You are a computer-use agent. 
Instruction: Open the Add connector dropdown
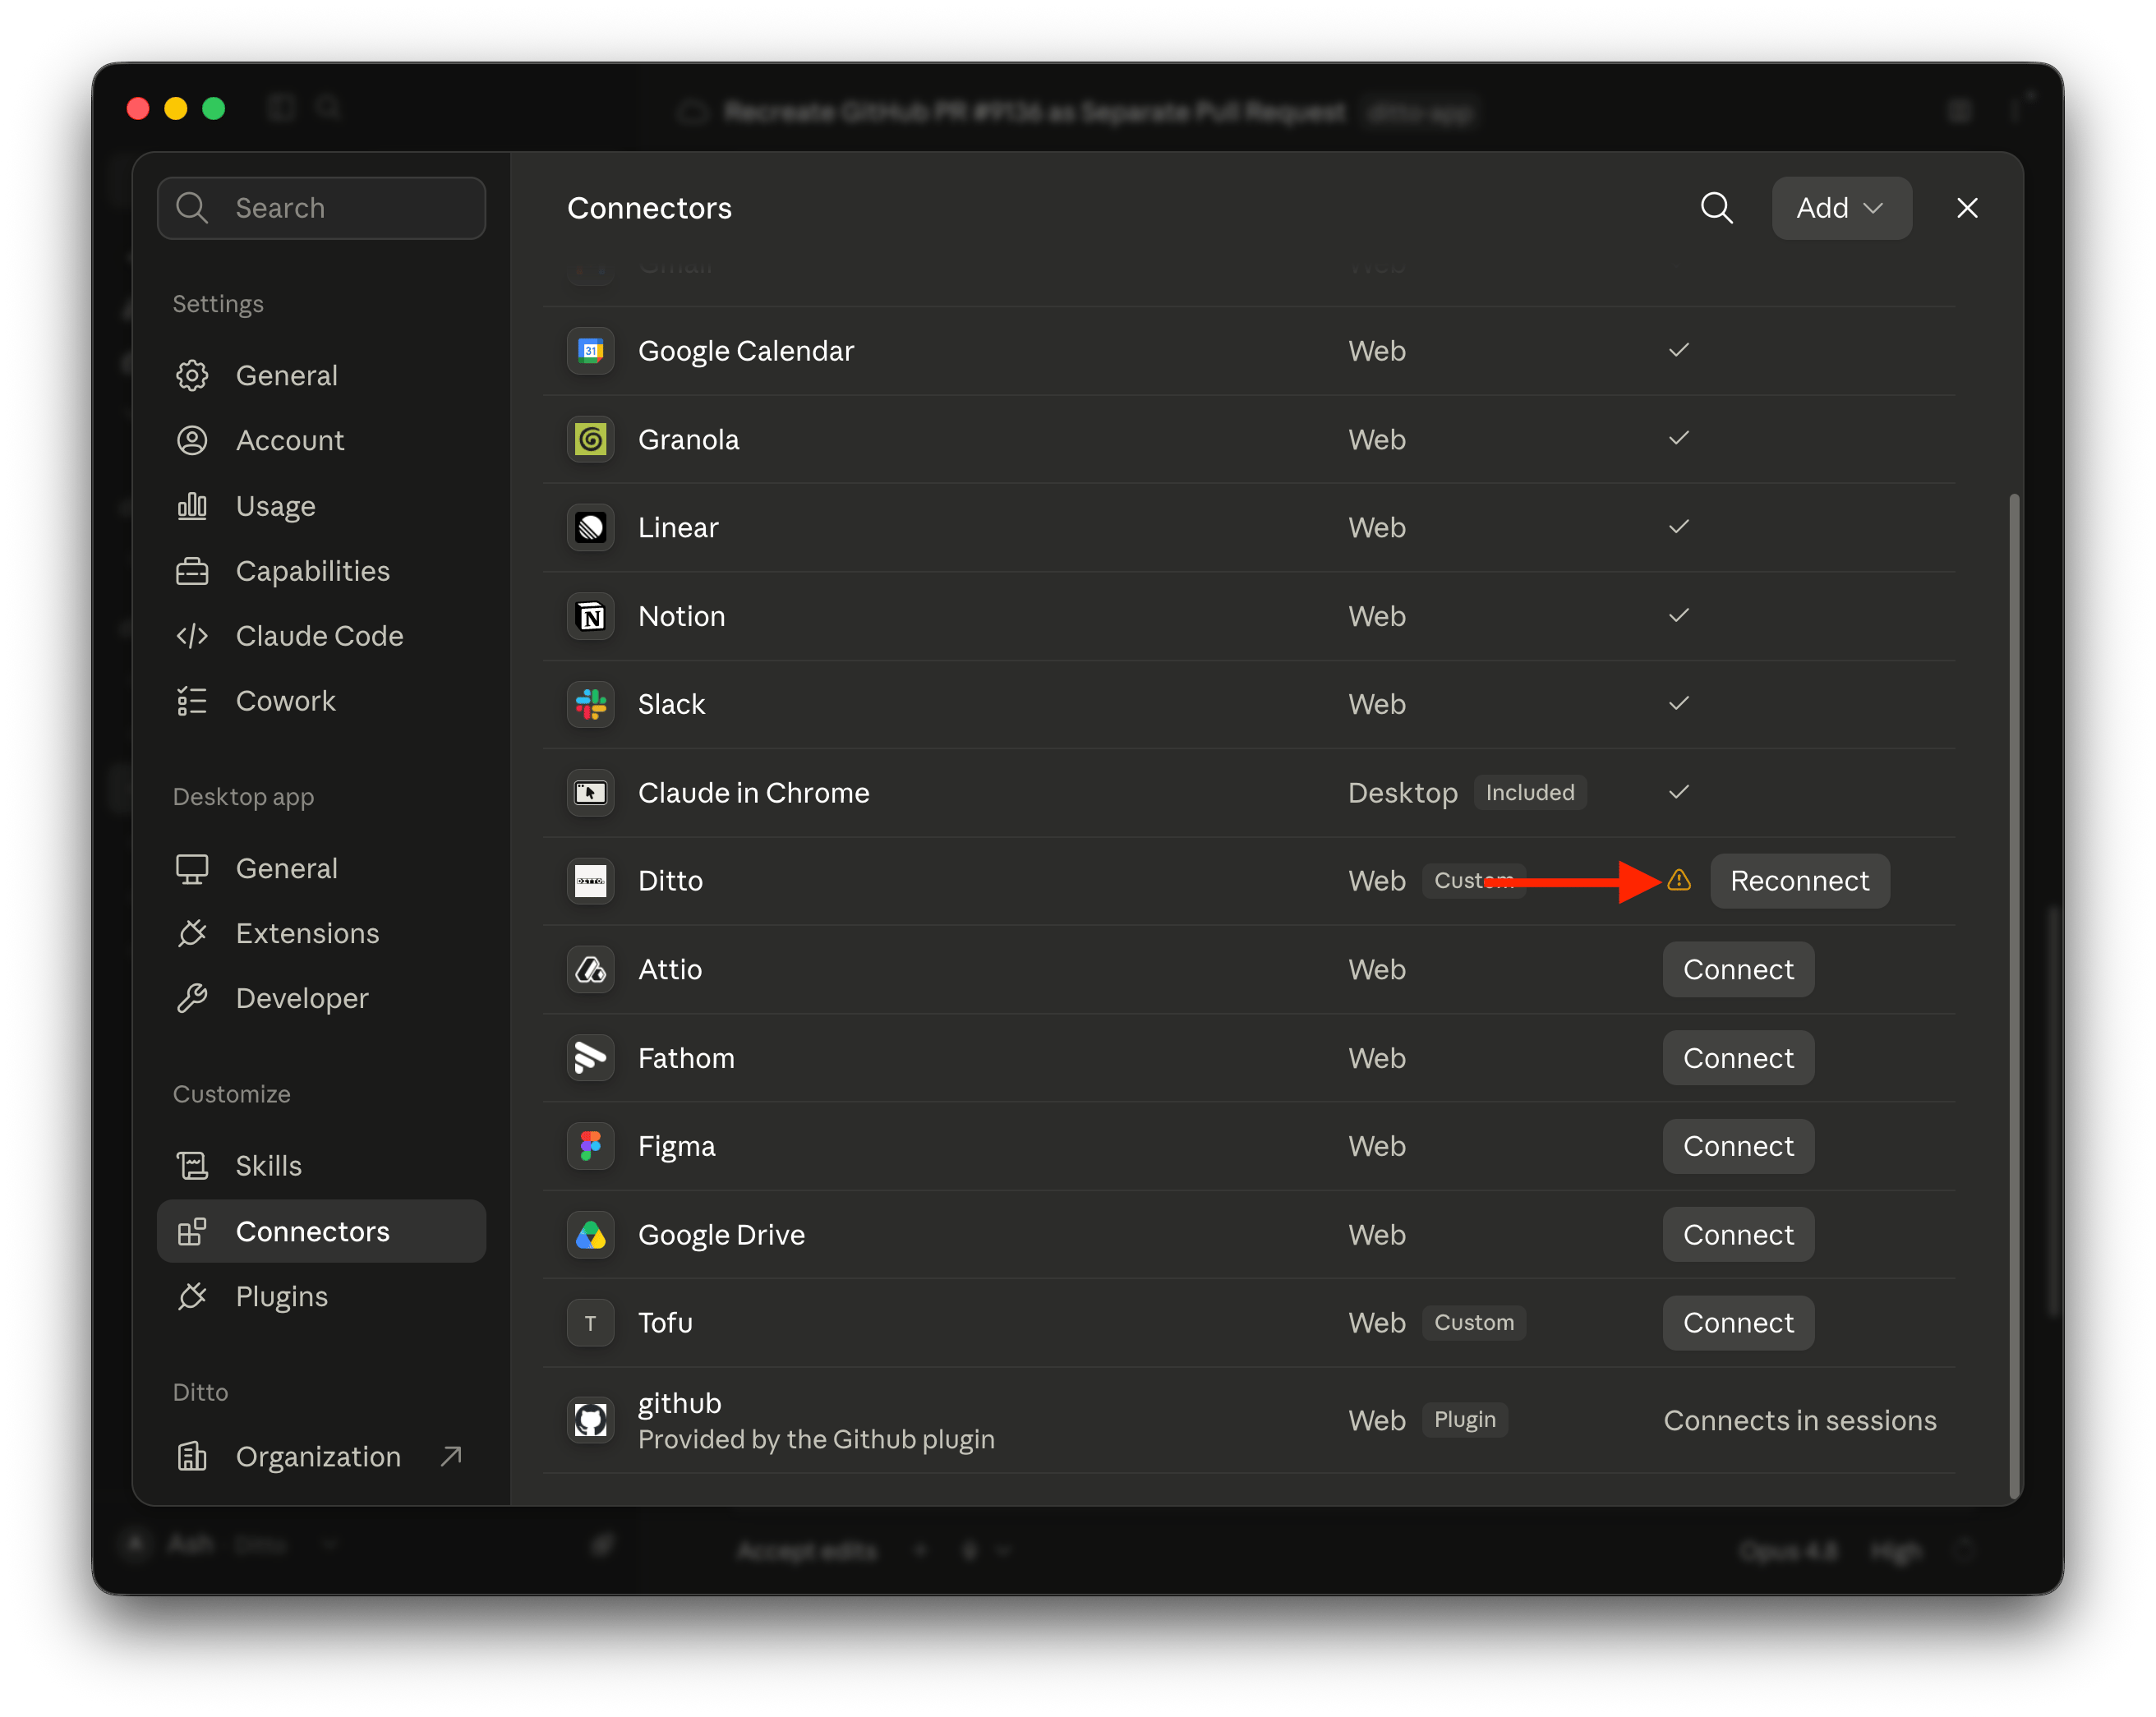(x=1841, y=208)
